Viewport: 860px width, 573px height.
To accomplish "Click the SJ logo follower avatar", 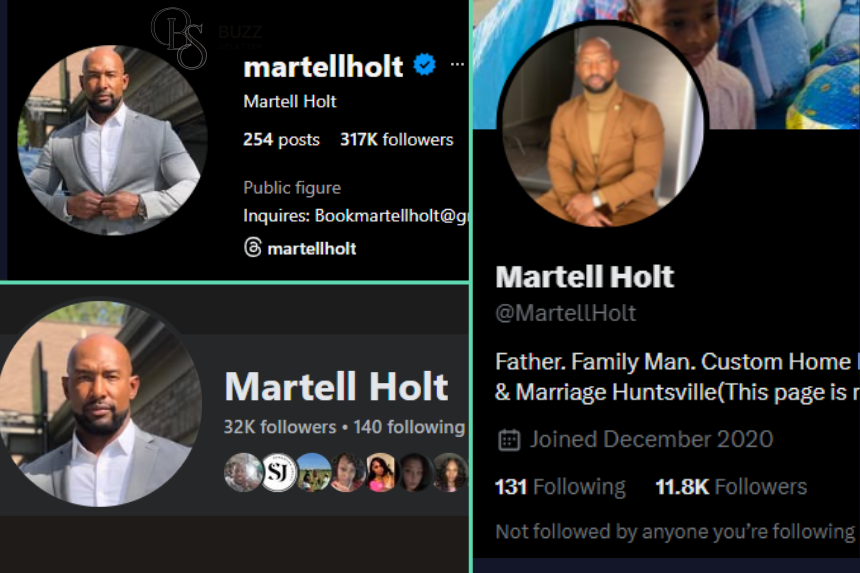I will coord(279,472).
